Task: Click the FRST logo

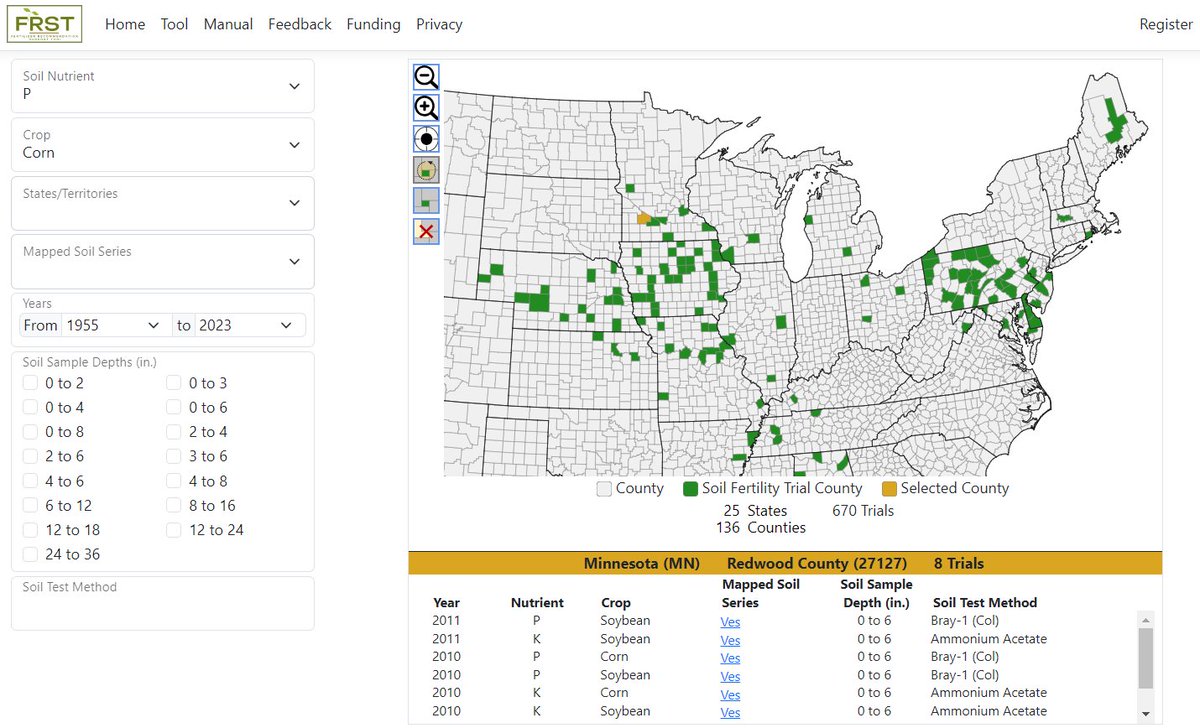Action: [x=46, y=23]
